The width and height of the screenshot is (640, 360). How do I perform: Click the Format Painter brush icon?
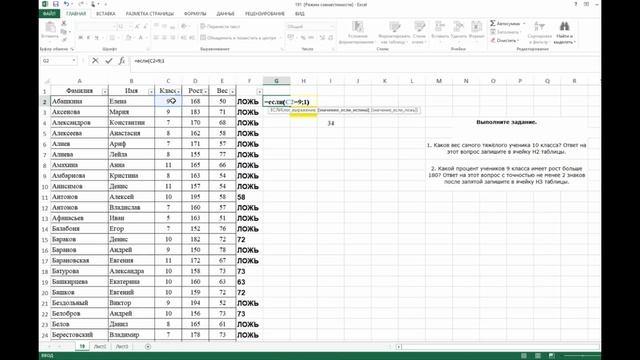point(64,39)
